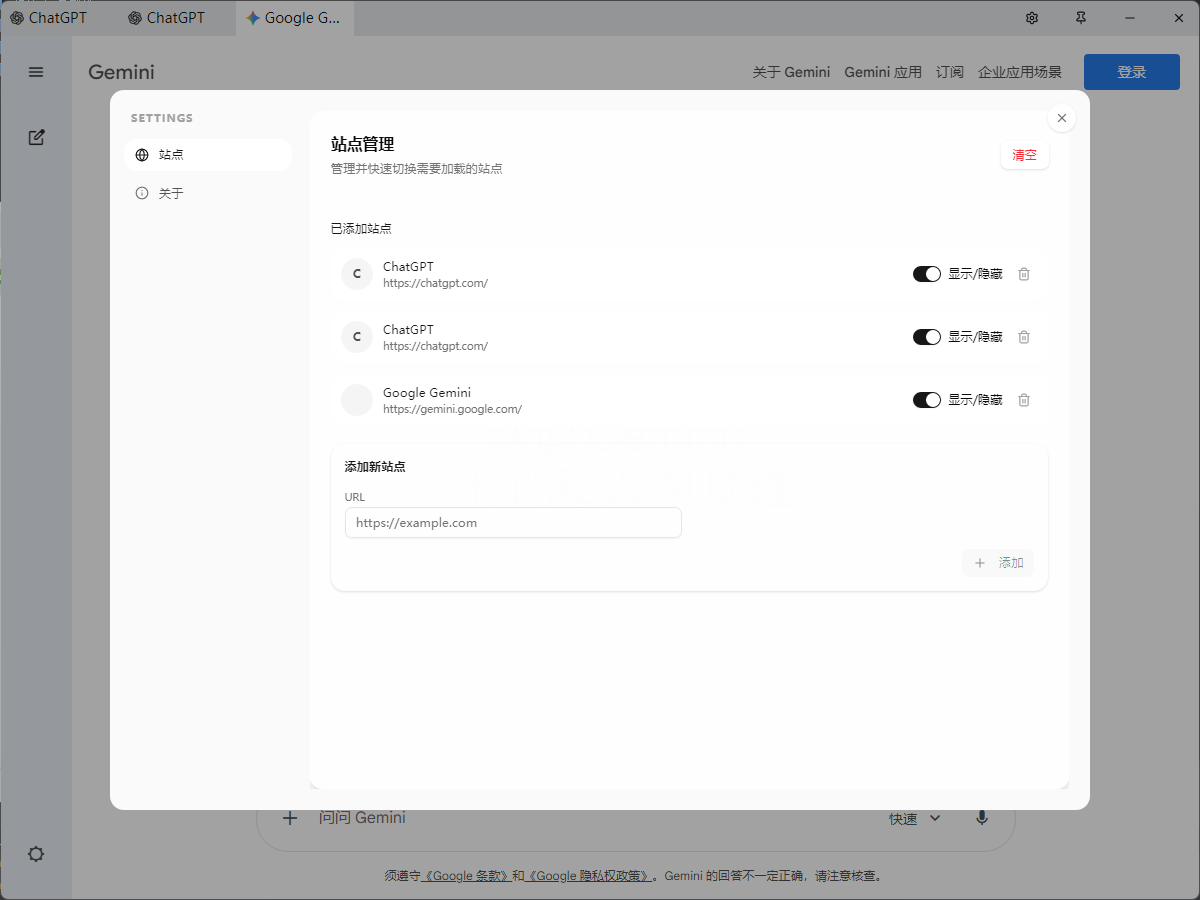
Task: Click the blue 登录 sign-in button
Action: [1132, 72]
